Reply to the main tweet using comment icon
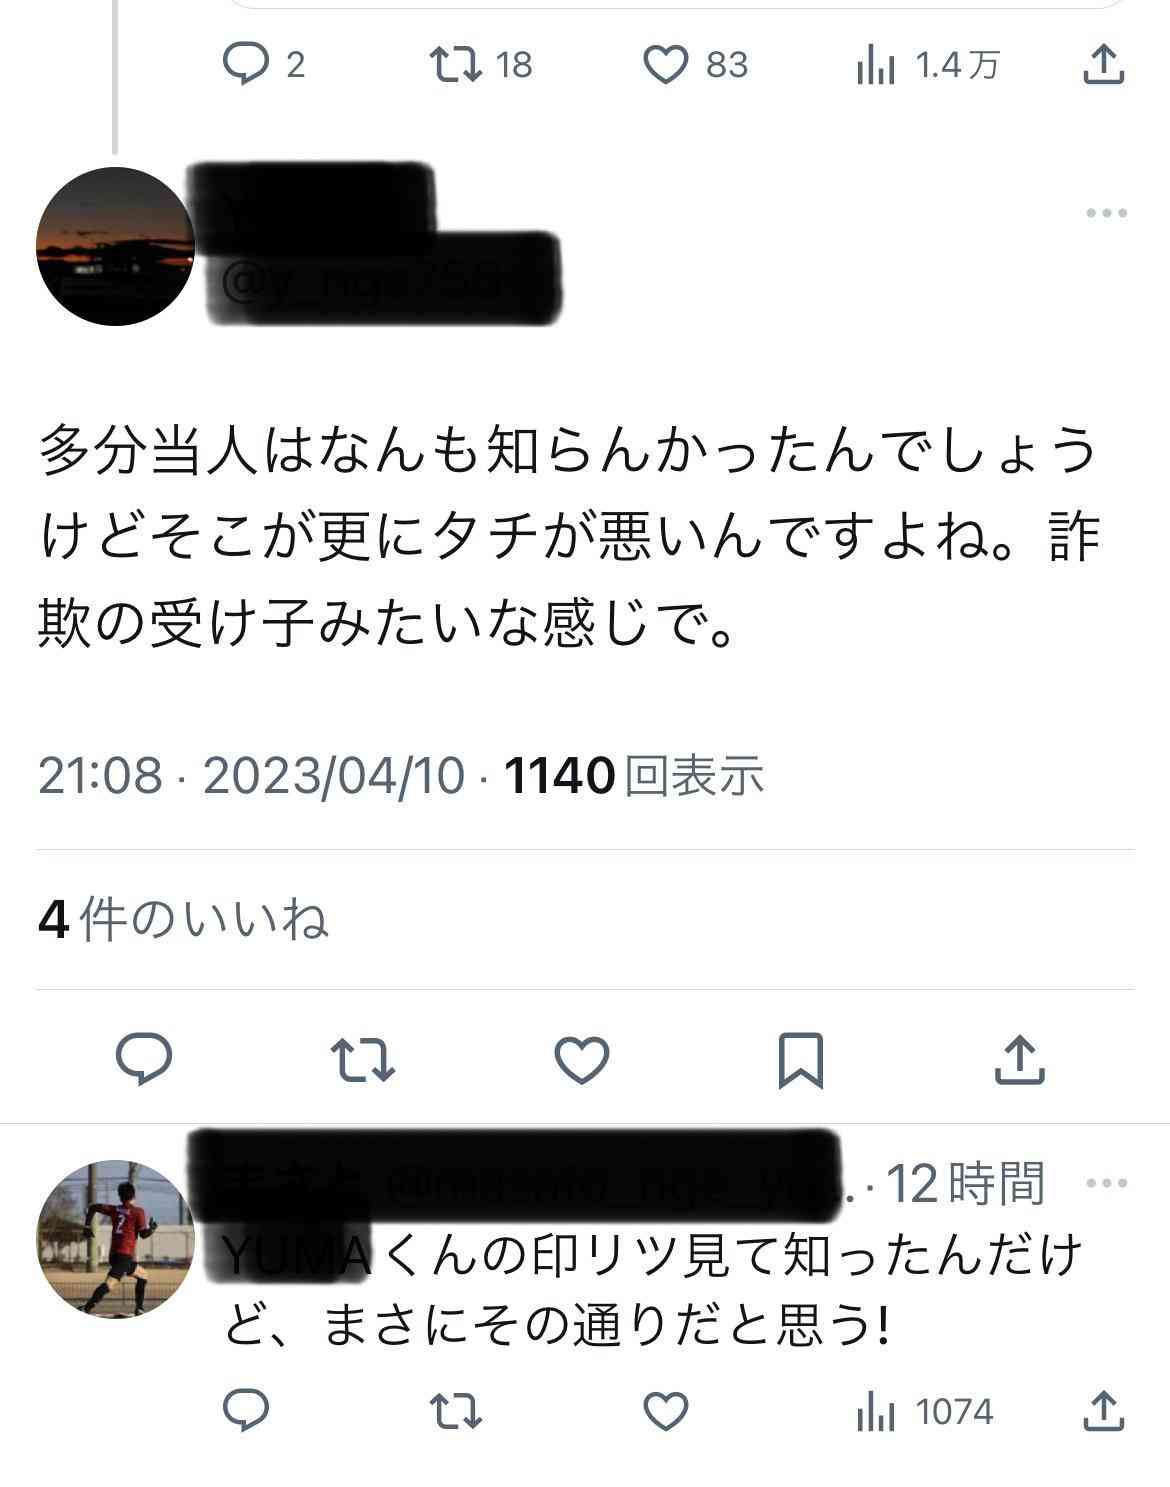The width and height of the screenshot is (1170, 1487). [x=145, y=1059]
